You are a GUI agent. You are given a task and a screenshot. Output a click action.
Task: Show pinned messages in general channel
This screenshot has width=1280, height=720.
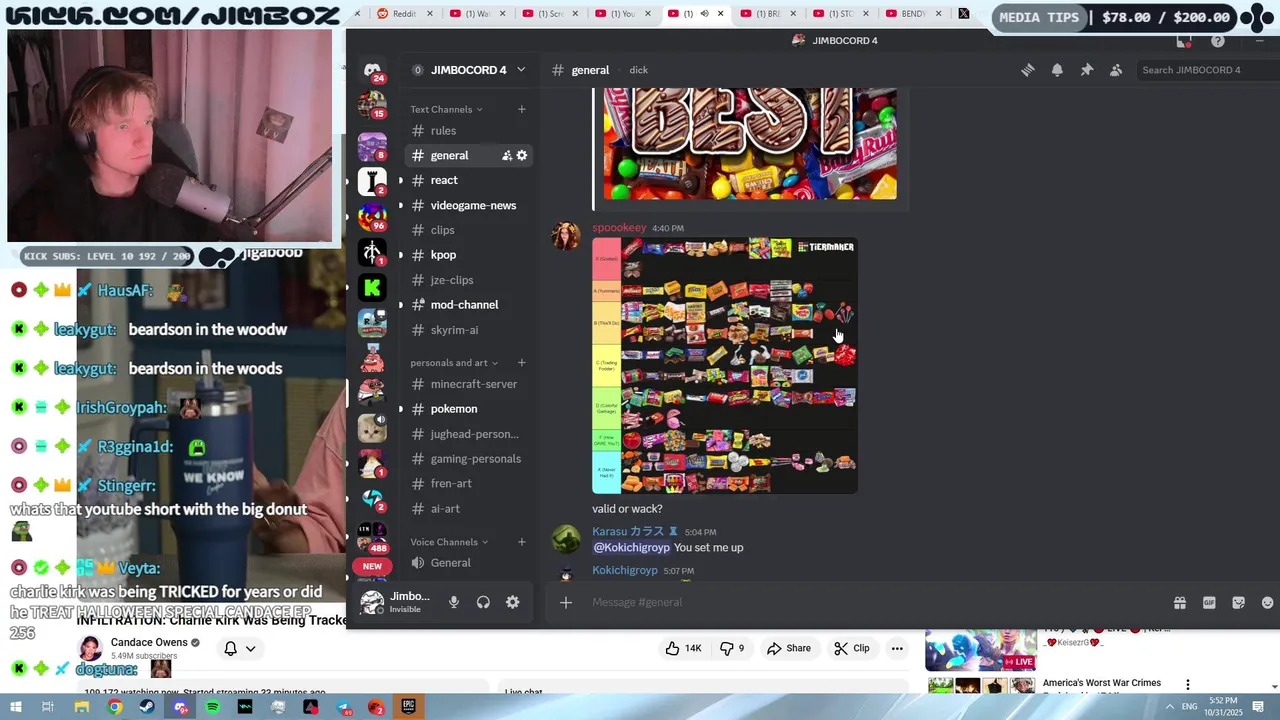(1086, 70)
